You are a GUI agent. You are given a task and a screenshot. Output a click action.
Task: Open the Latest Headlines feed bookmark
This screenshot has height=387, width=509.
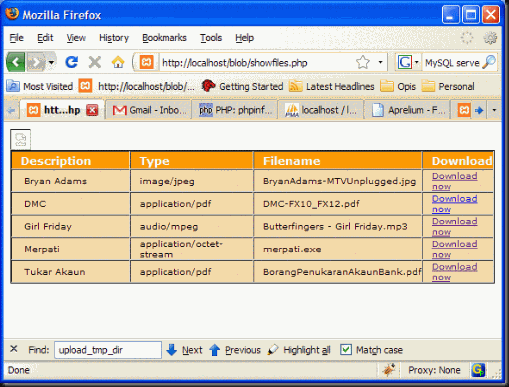point(332,86)
